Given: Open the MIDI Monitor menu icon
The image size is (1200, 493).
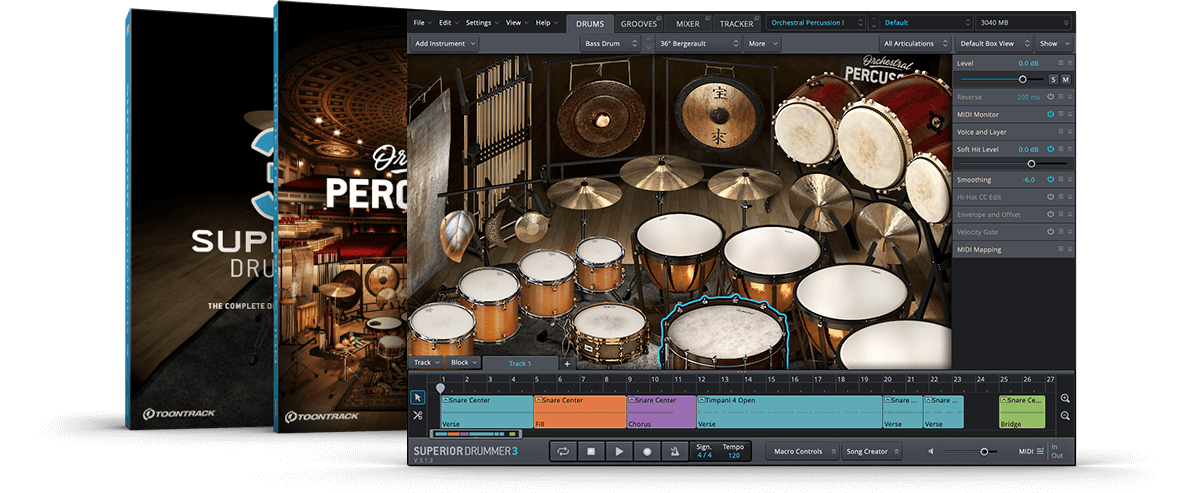Looking at the screenshot, I should tap(1060, 114).
